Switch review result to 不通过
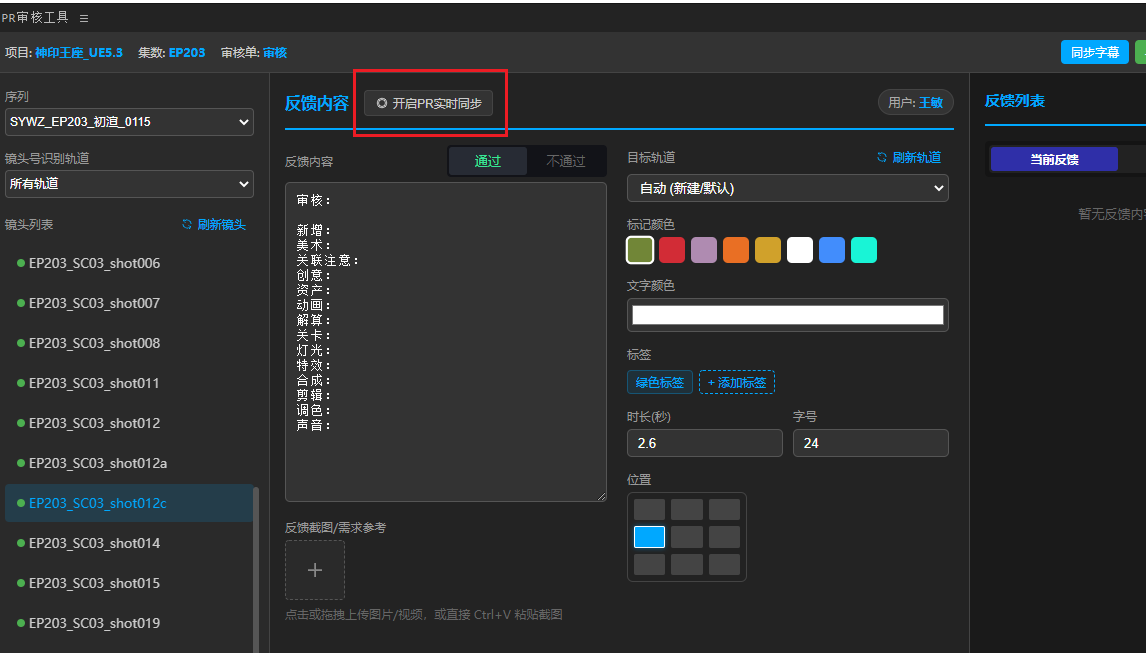 [x=566, y=161]
